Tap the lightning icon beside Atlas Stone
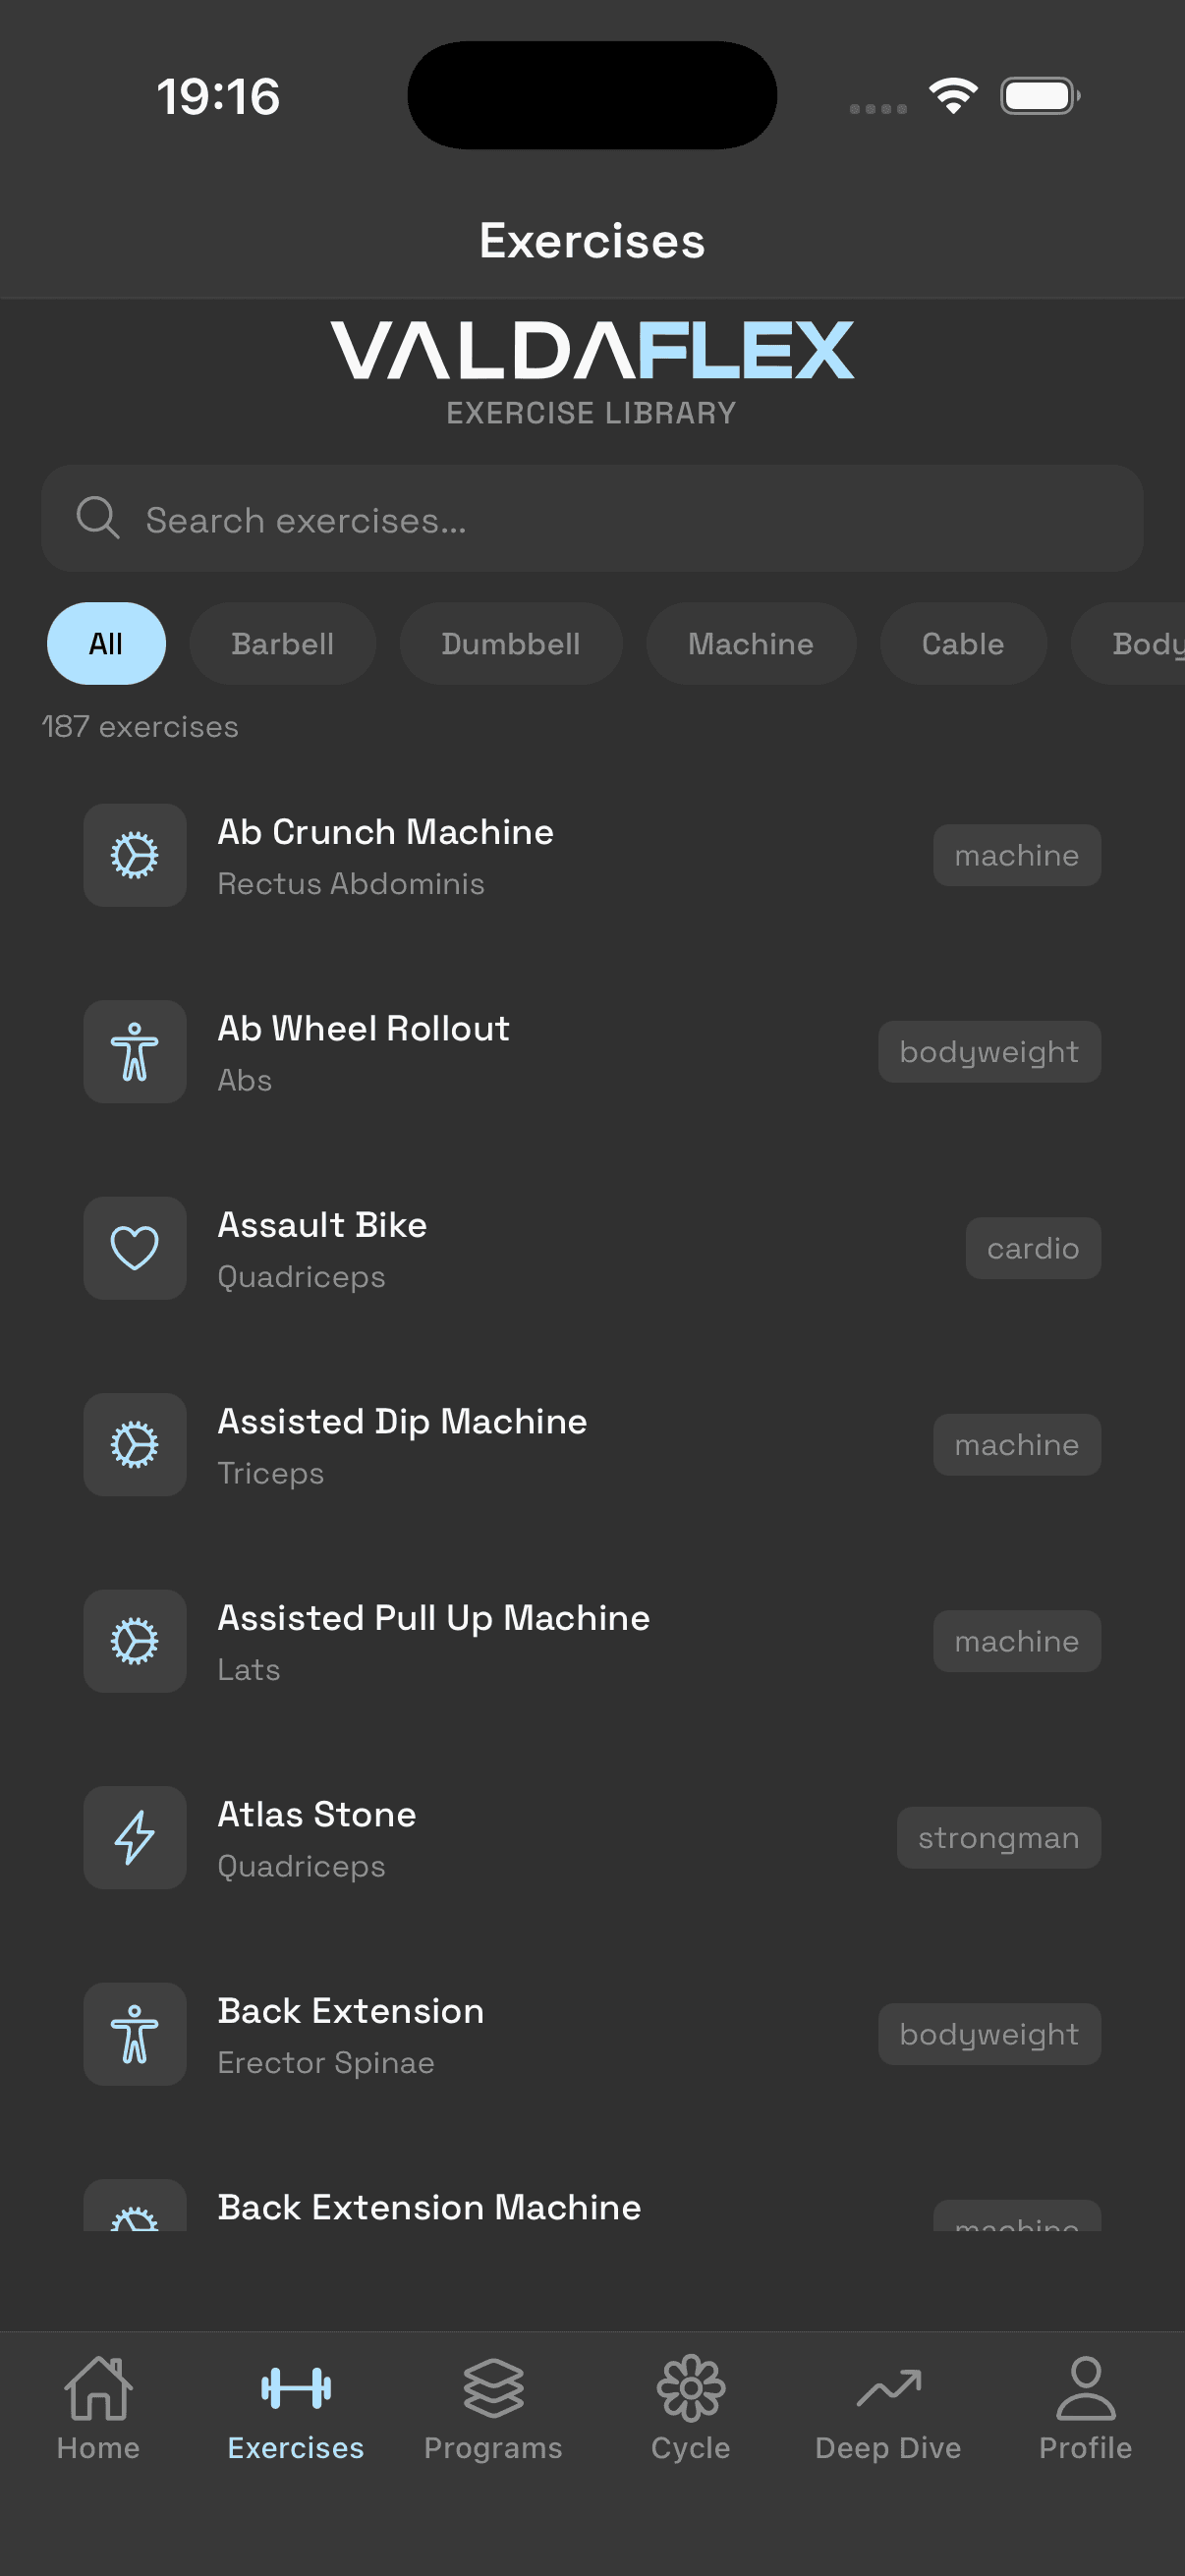 (134, 1838)
